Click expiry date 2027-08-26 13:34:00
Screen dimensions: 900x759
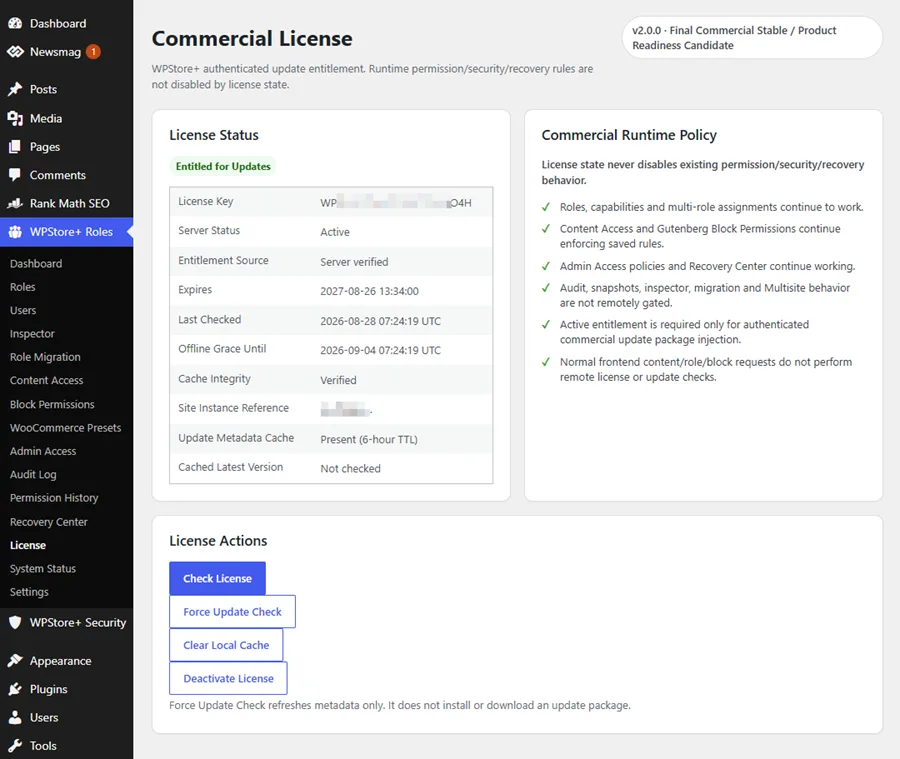click(x=370, y=291)
